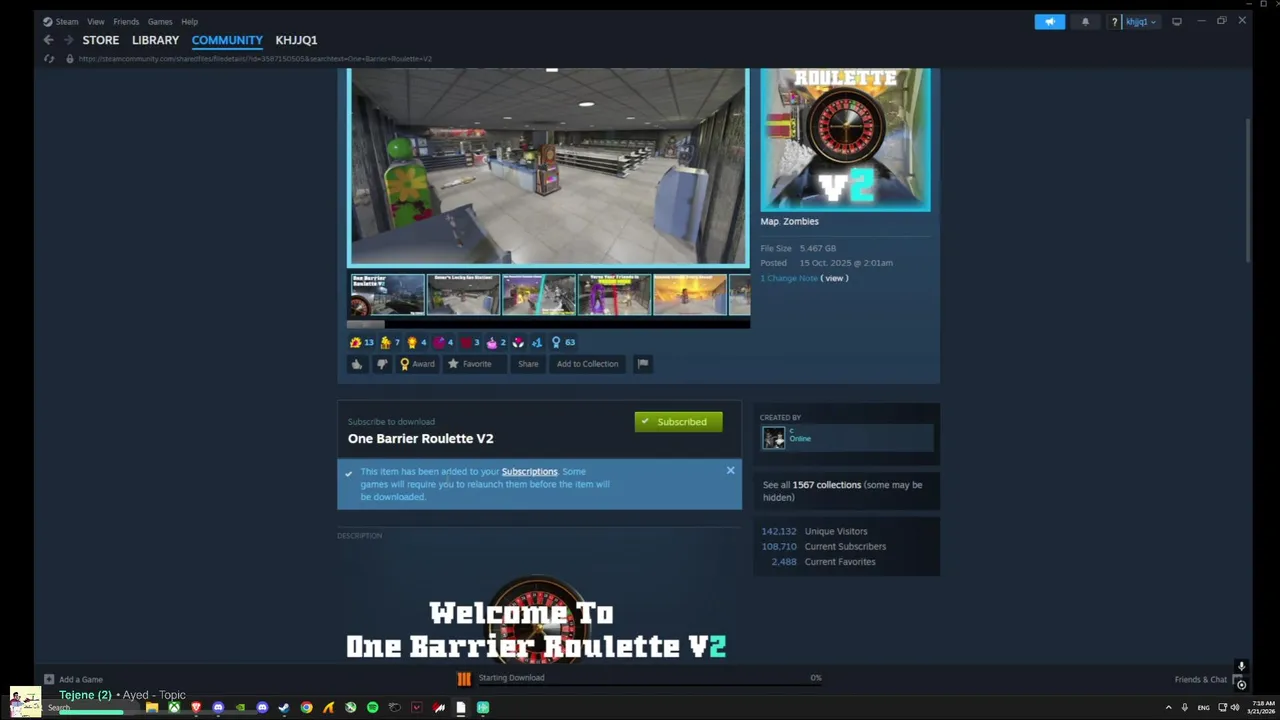Click the thumbs down rate button
The image size is (1280, 720).
[x=381, y=364]
